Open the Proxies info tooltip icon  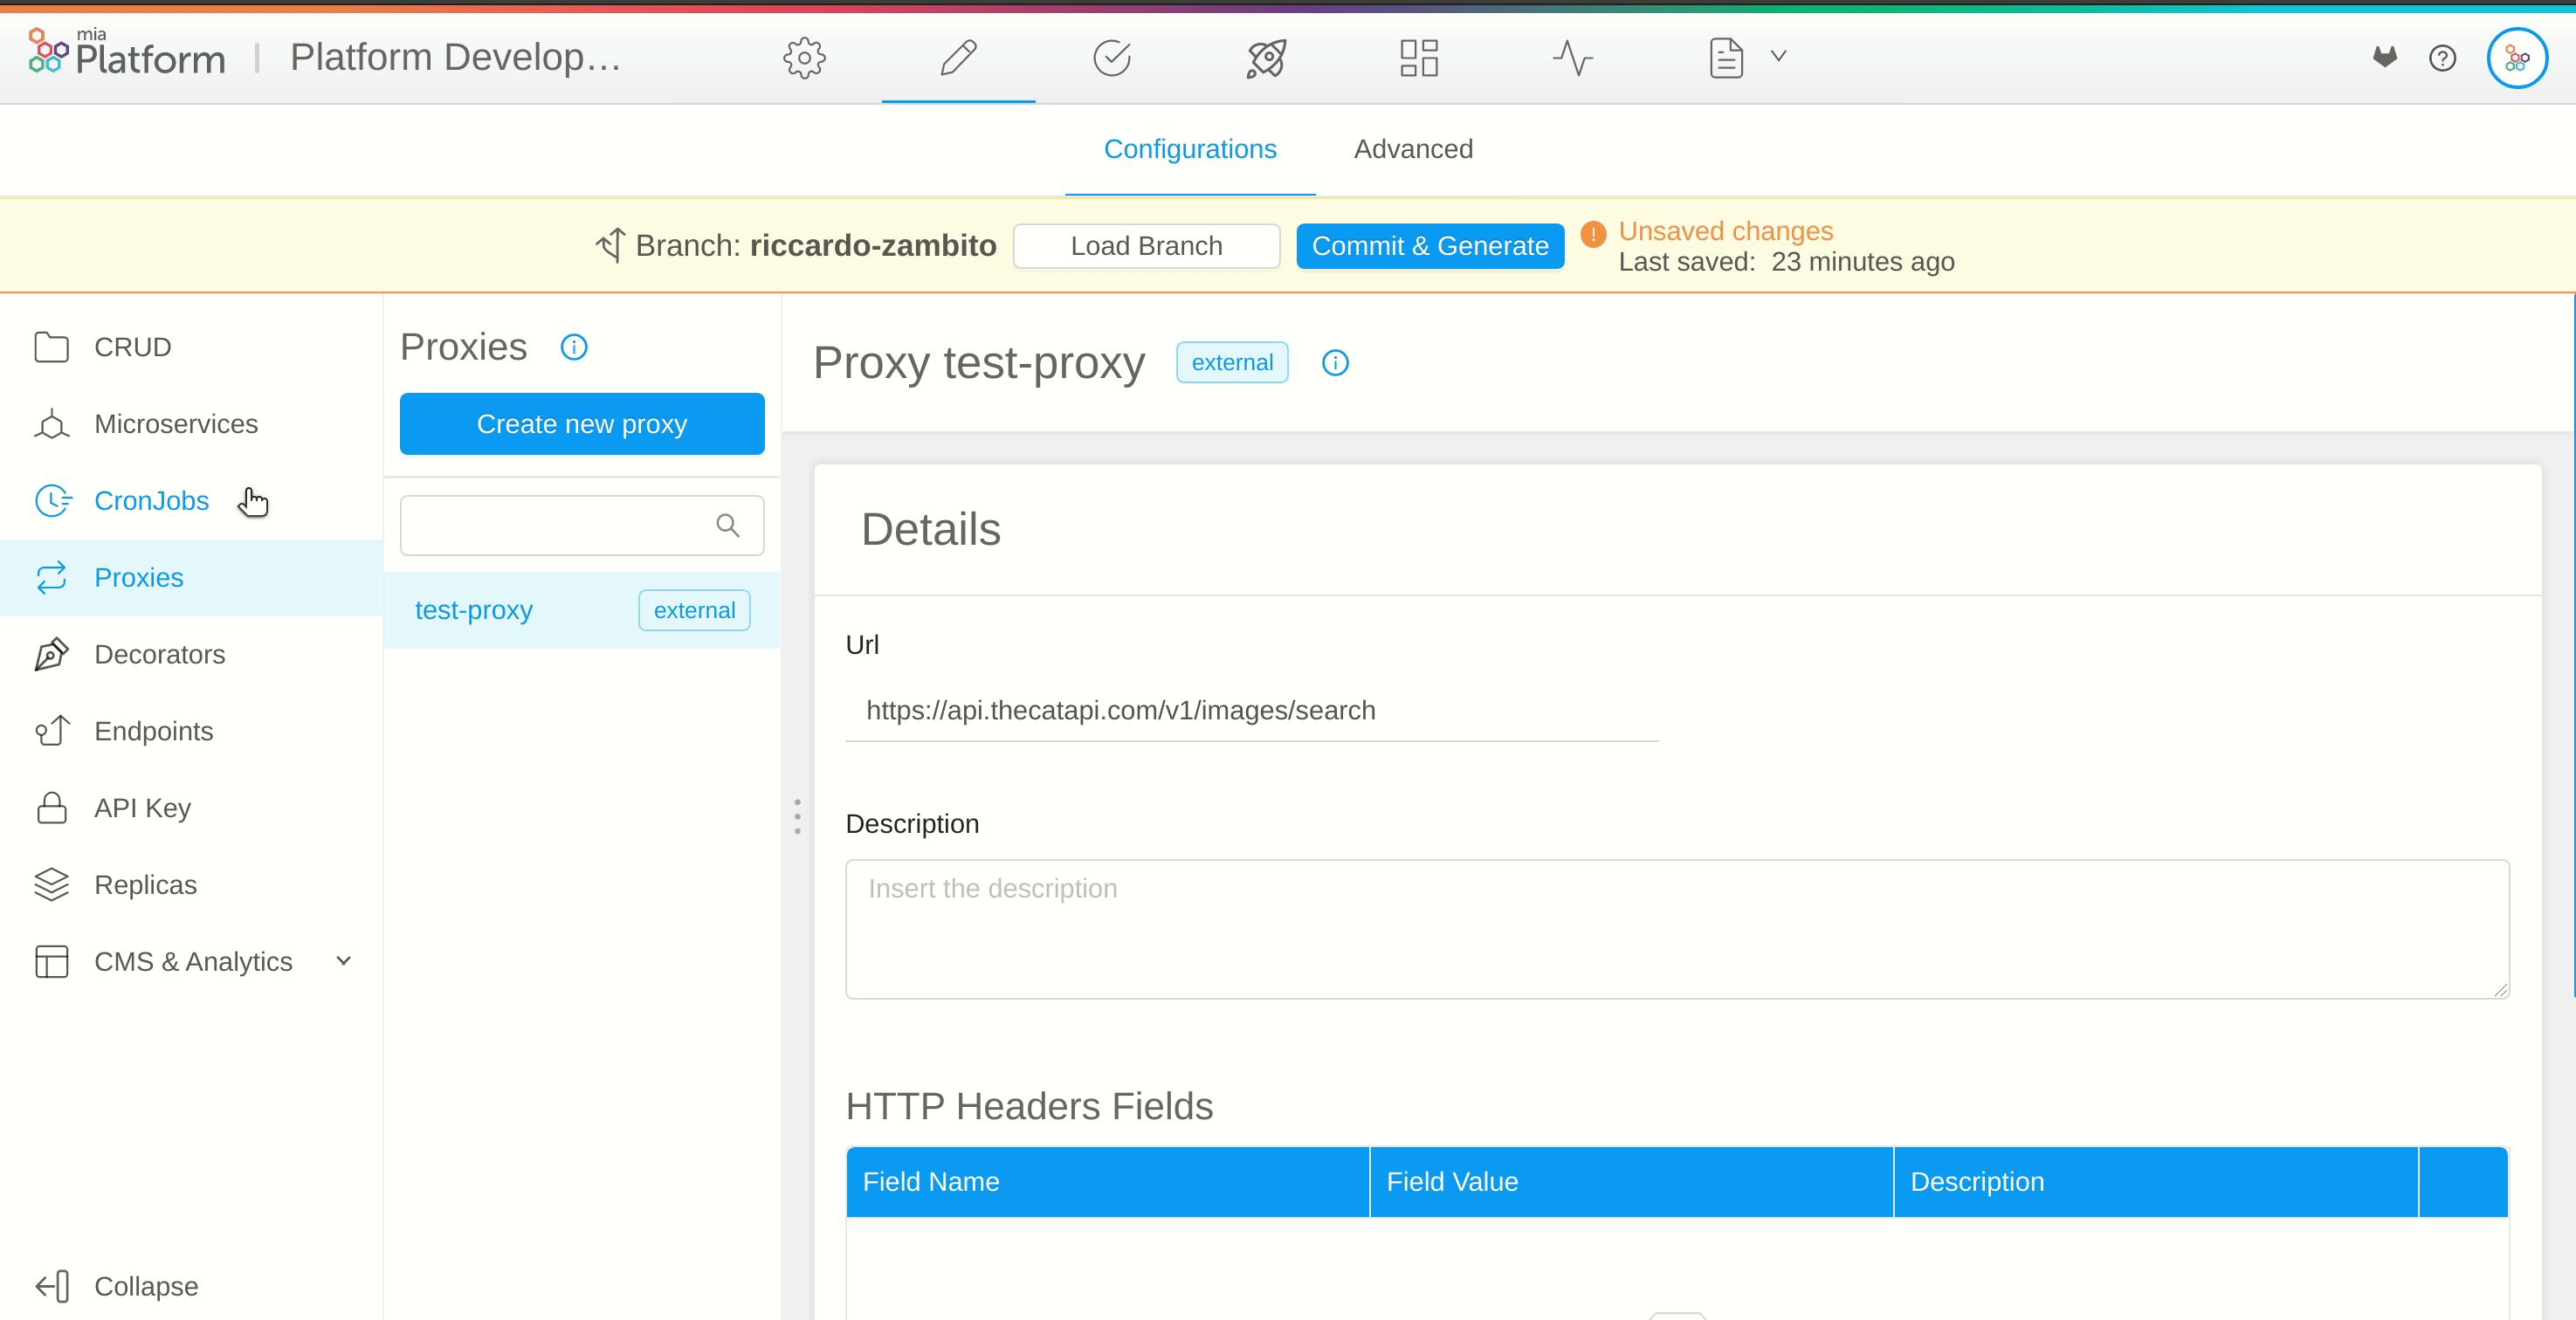573,347
